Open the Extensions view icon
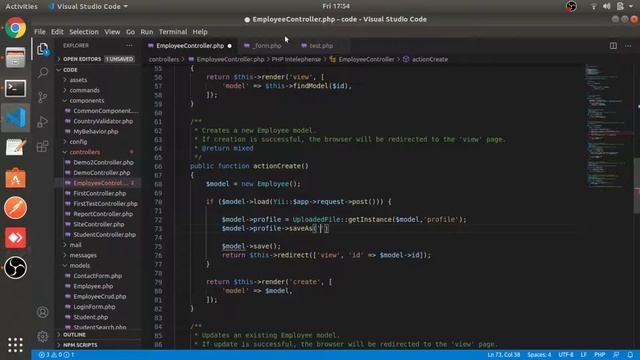This screenshot has width=640, height=360. click(x=43, y=146)
